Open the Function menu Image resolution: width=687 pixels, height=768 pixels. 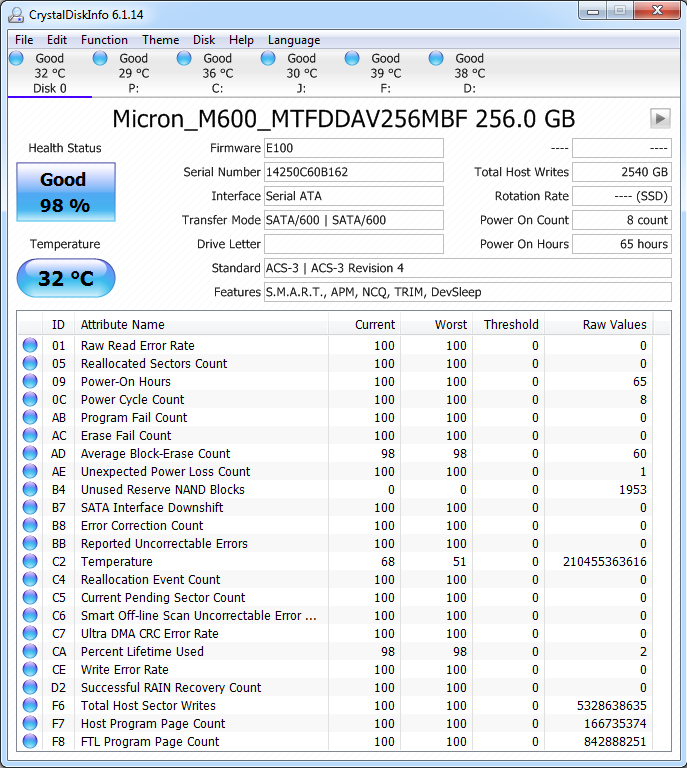[x=104, y=40]
